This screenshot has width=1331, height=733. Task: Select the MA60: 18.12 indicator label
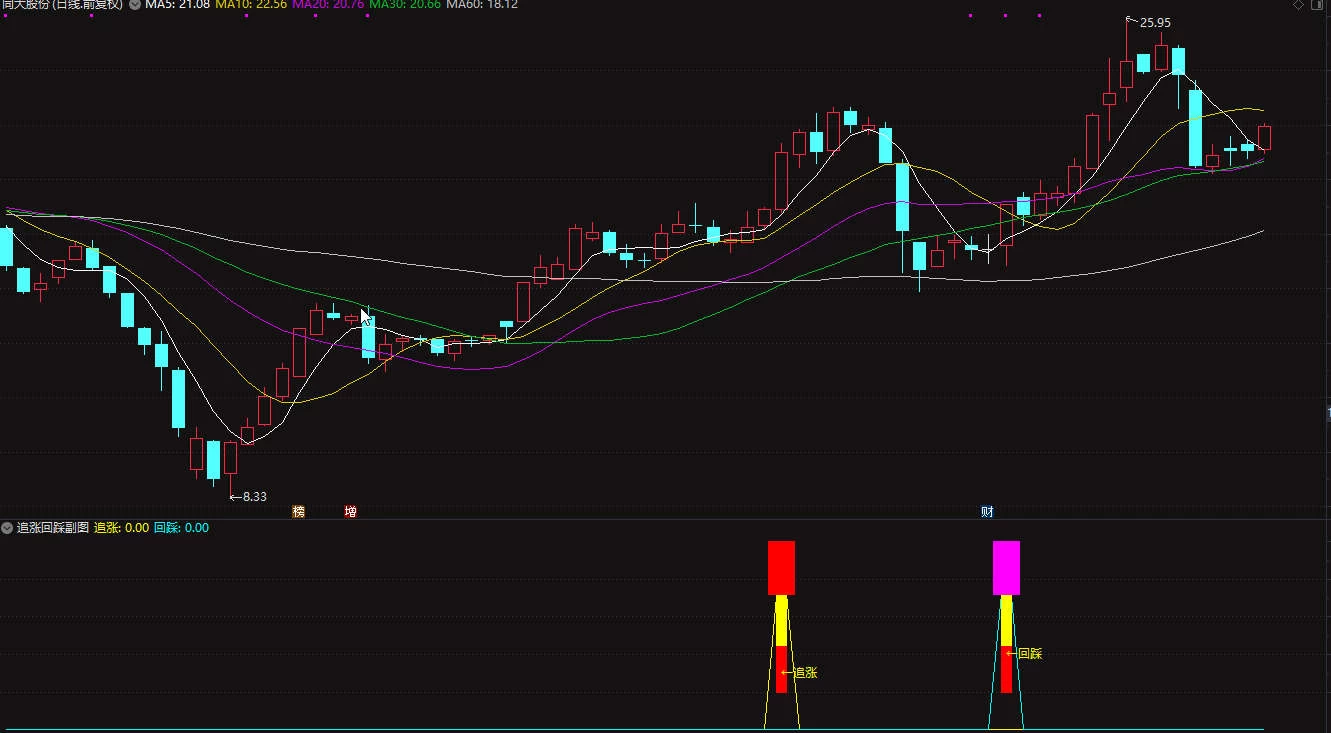click(481, 5)
